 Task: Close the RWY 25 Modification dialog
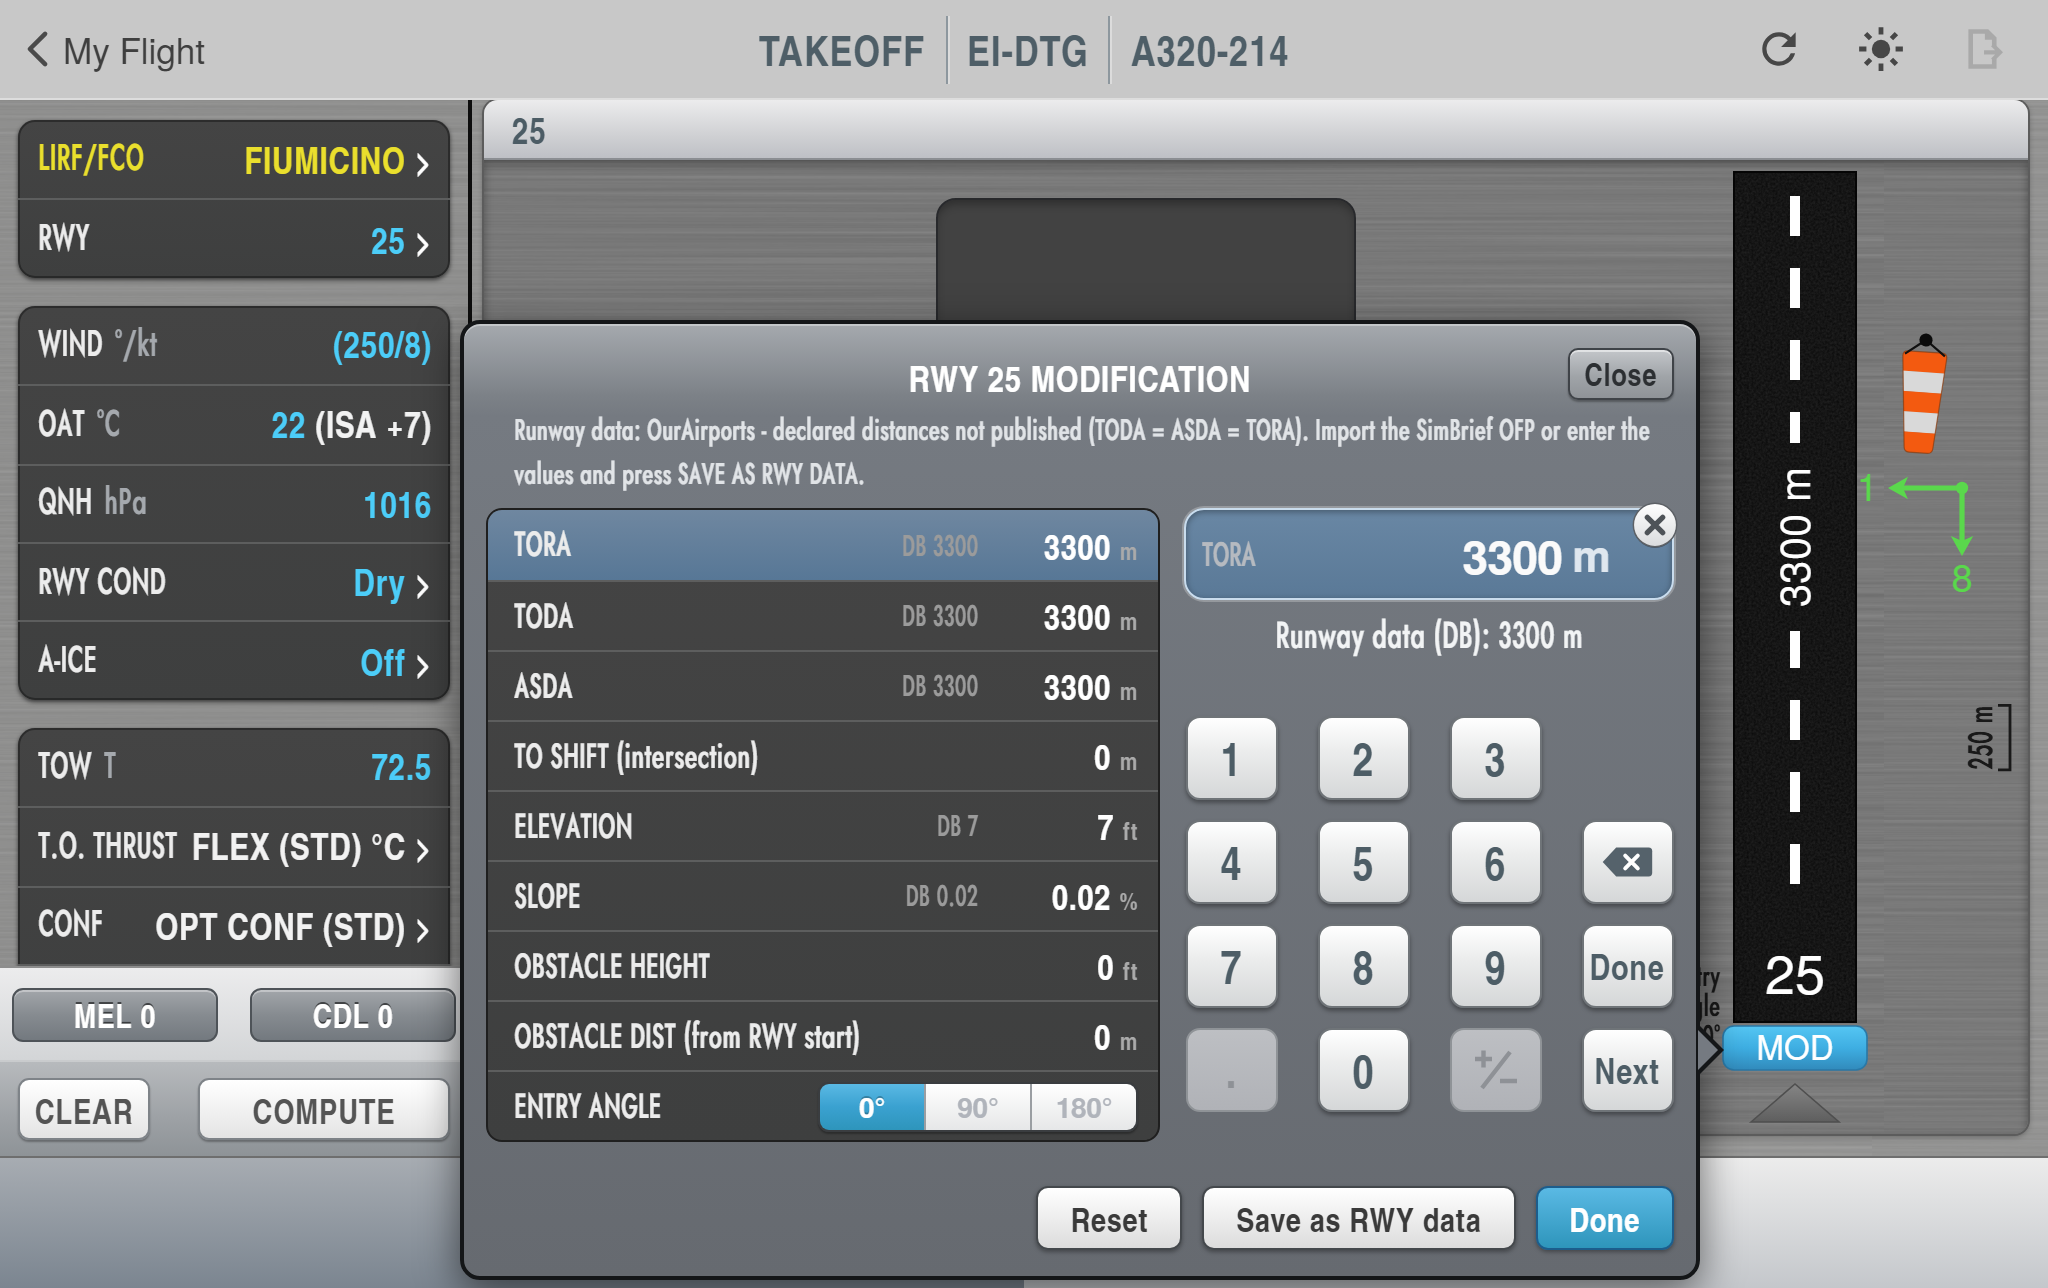click(1620, 375)
